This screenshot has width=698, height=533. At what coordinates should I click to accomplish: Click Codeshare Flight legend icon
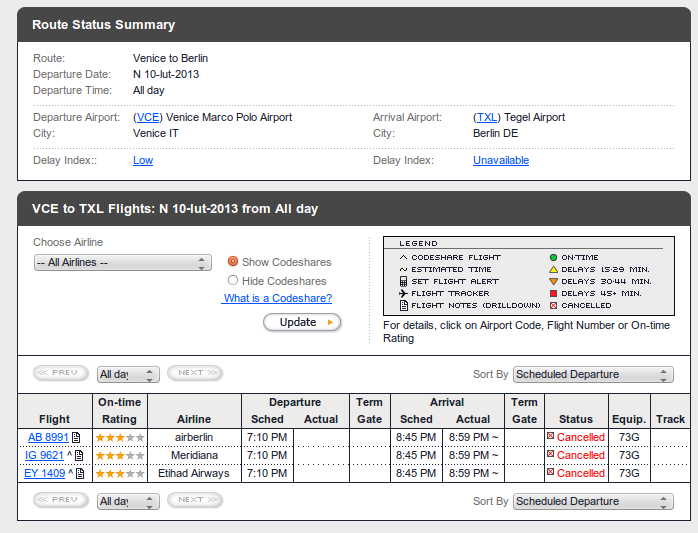[x=403, y=257]
